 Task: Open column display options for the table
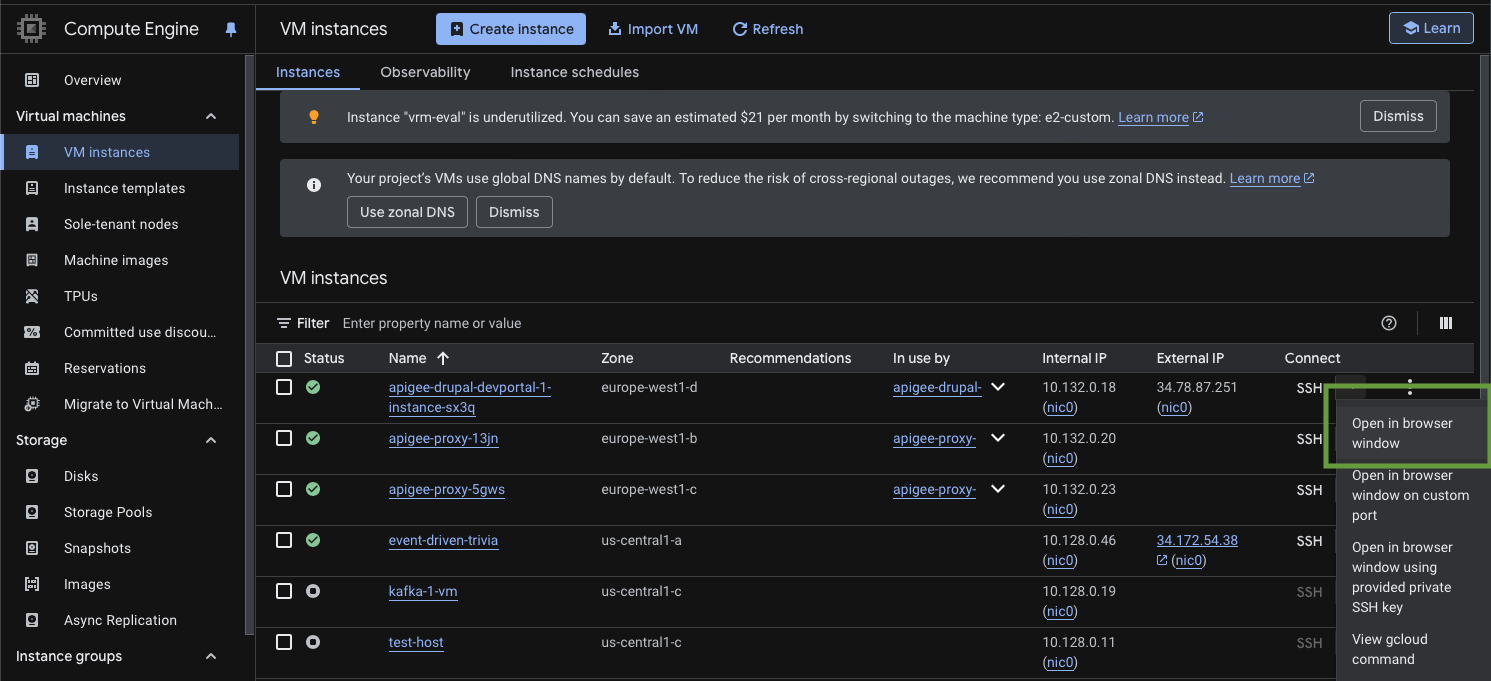coord(1445,323)
